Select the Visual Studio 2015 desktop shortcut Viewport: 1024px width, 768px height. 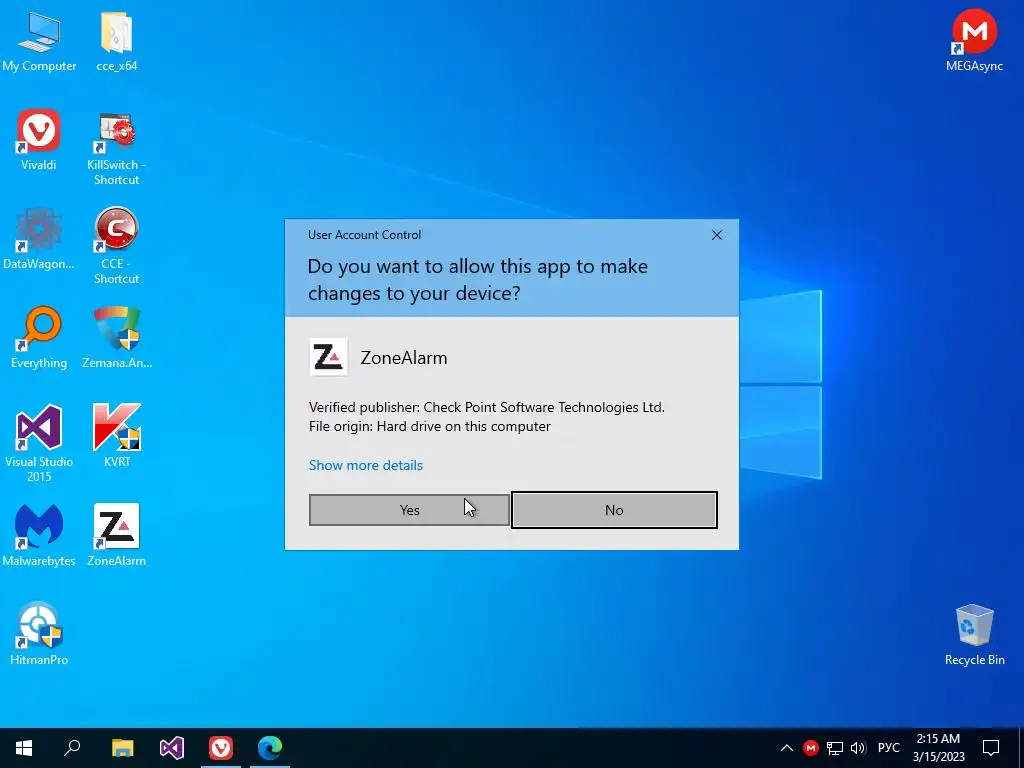[x=39, y=443]
